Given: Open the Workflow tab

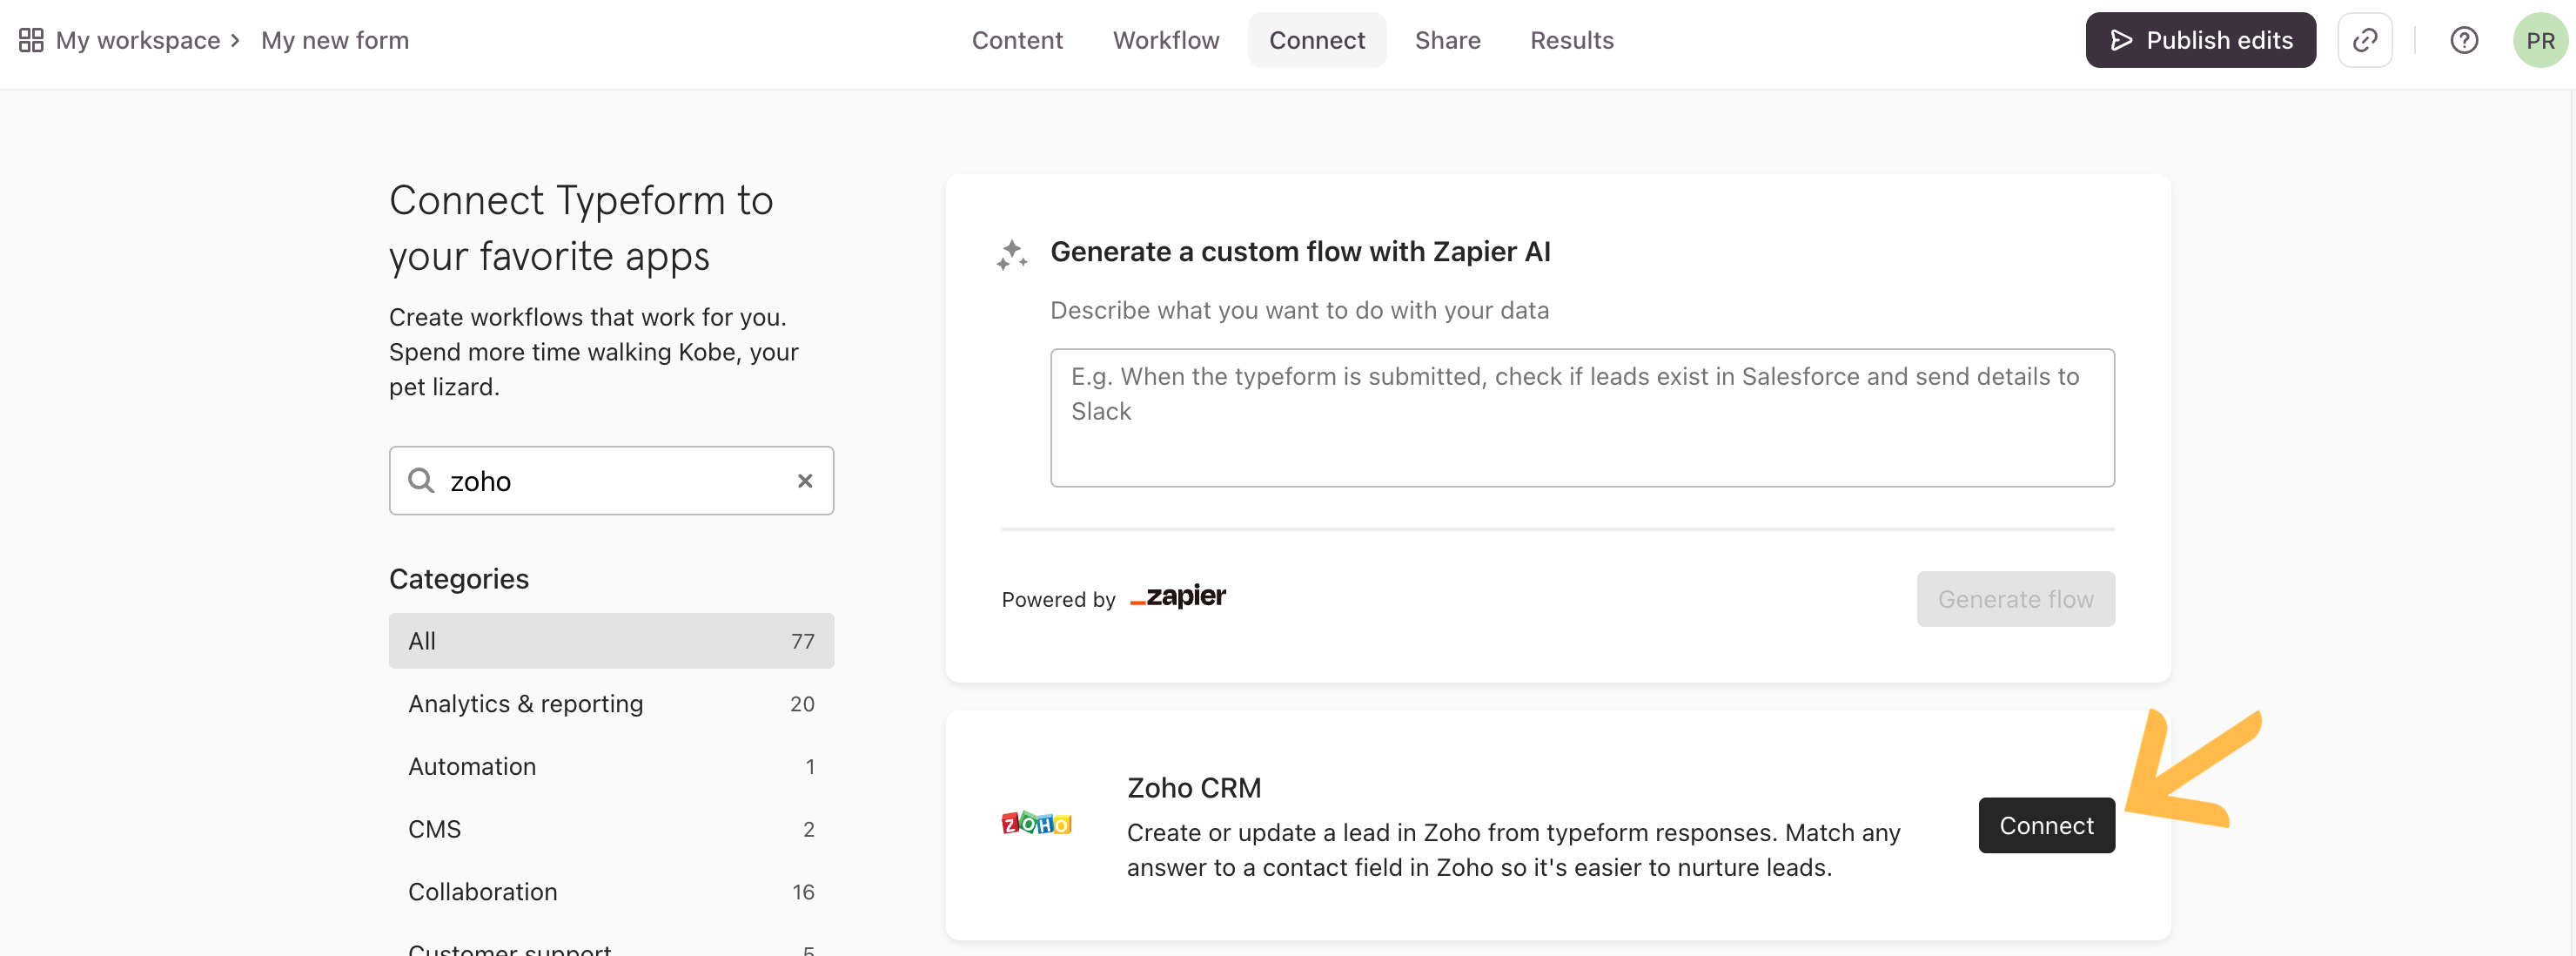Looking at the screenshot, I should pos(1165,40).
